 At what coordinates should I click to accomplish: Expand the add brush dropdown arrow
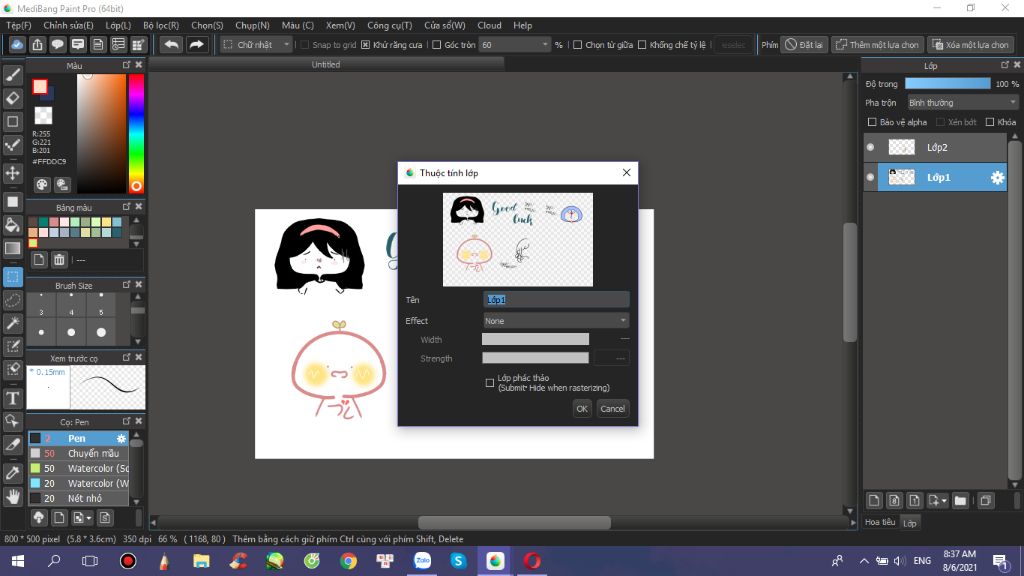(x=89, y=518)
